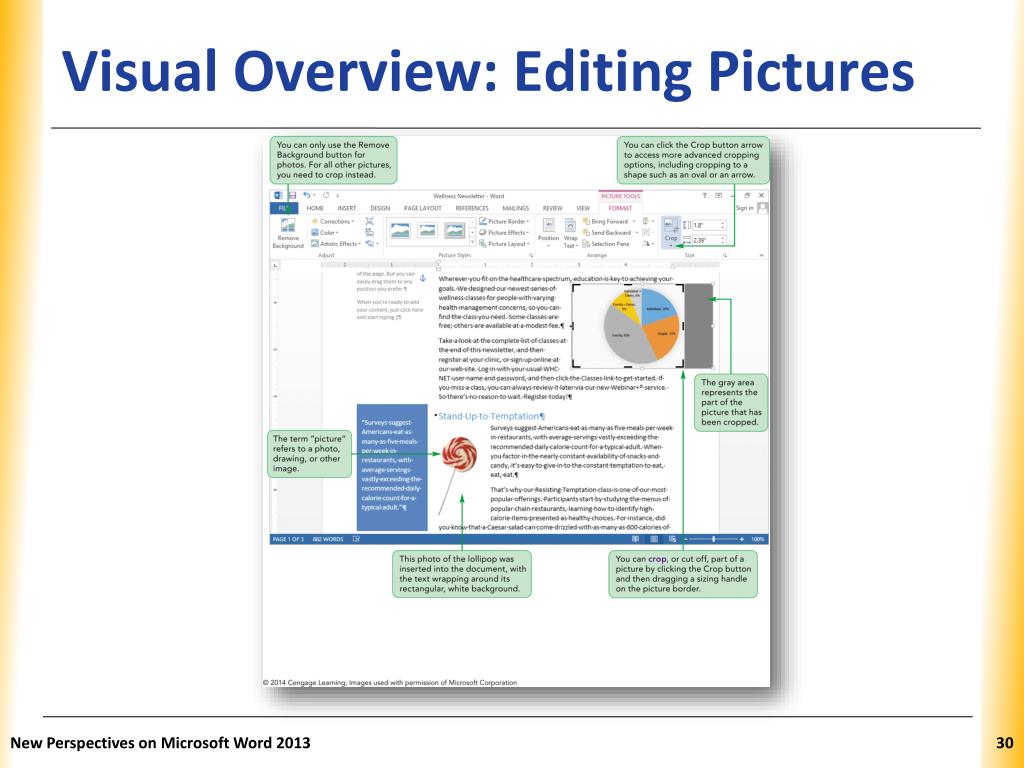Click the proofing status icon
This screenshot has width=1024, height=768.
(357, 539)
